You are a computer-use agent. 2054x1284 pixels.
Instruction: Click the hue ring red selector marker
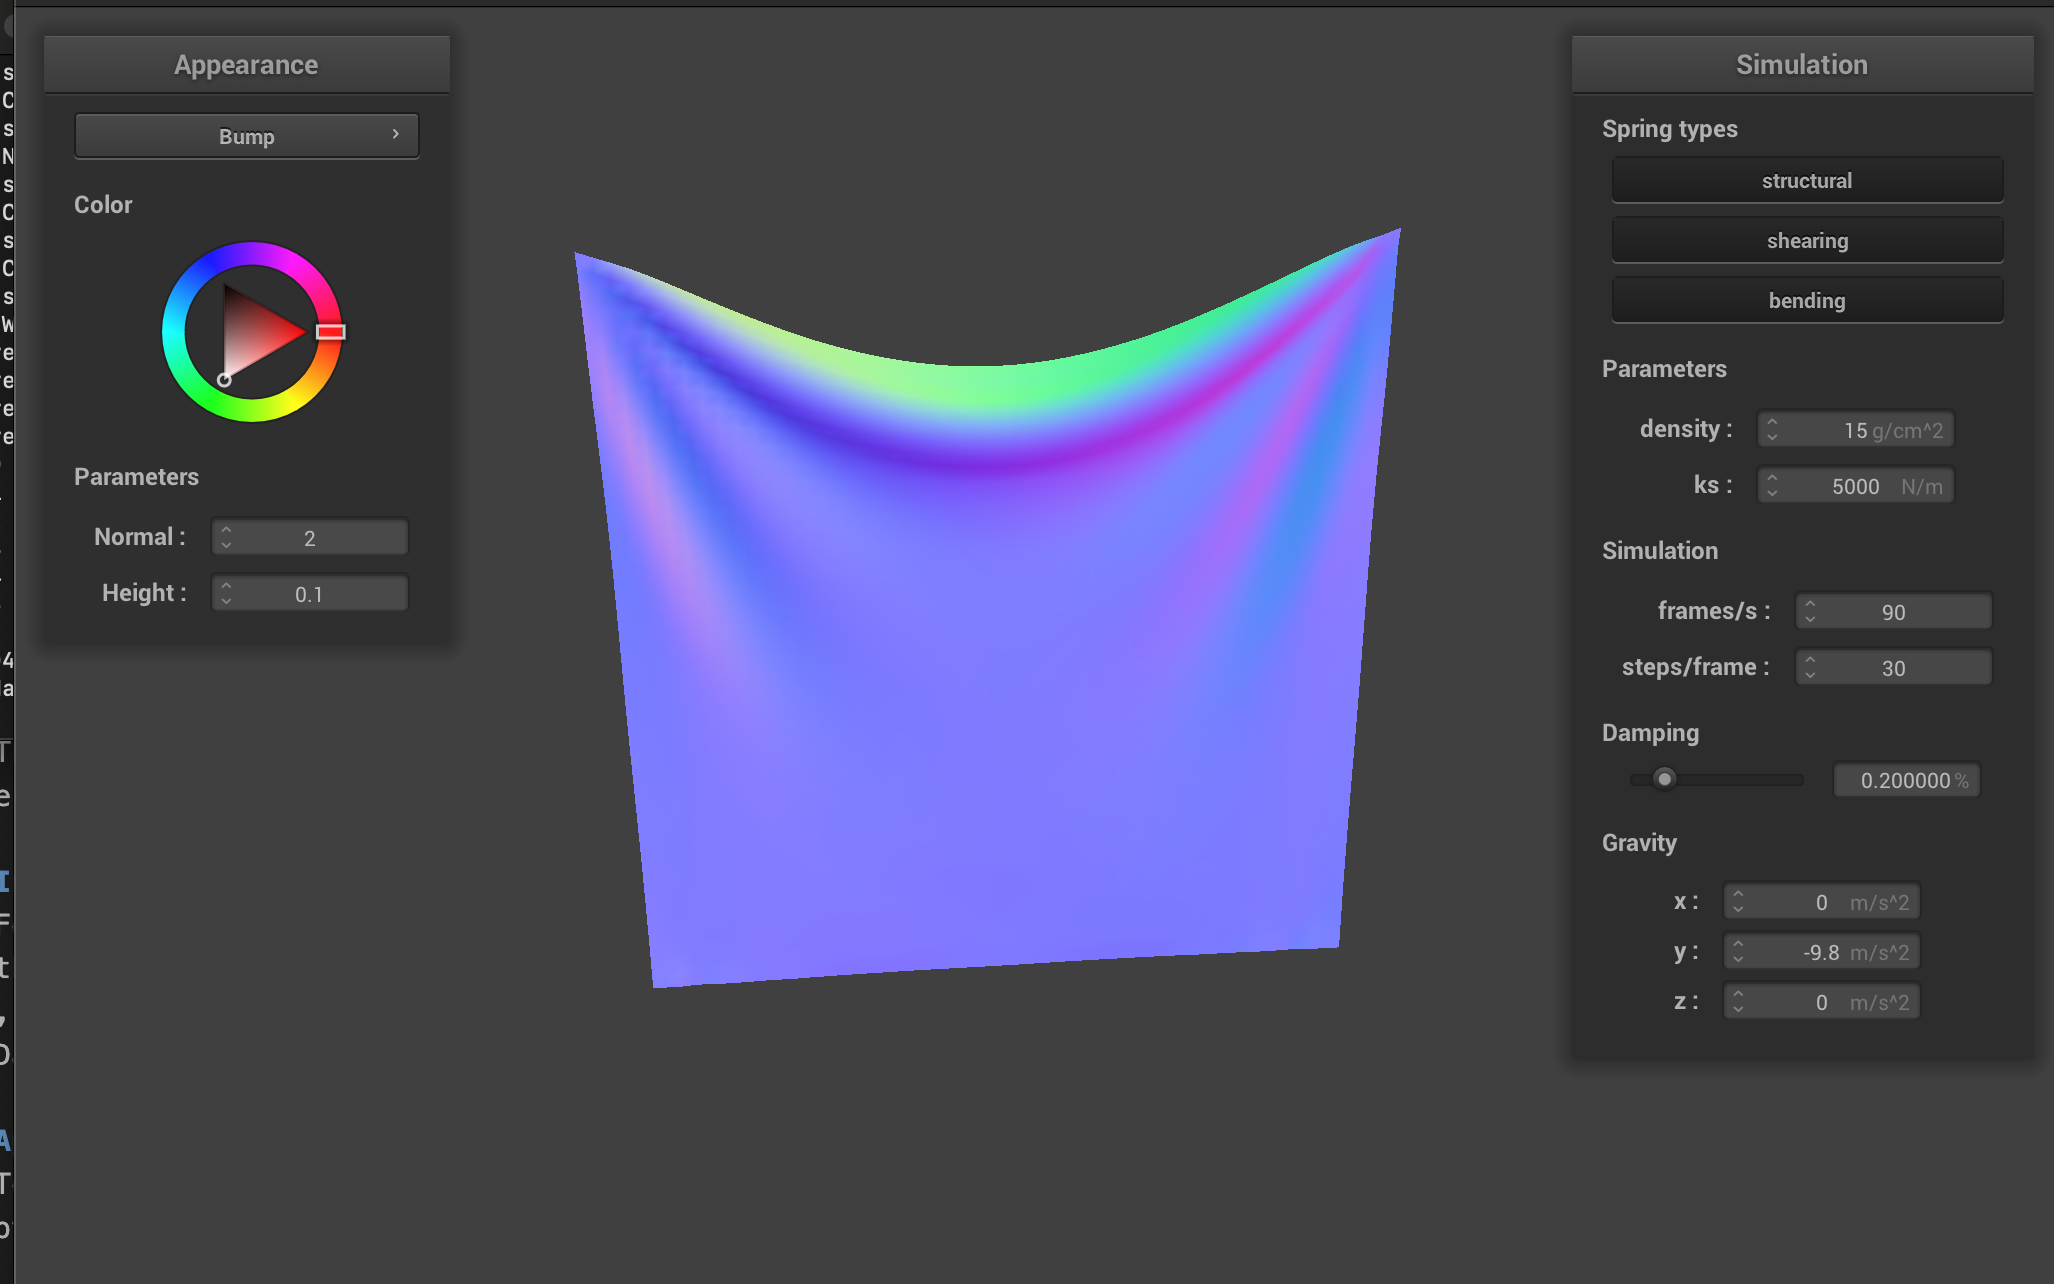point(331,332)
